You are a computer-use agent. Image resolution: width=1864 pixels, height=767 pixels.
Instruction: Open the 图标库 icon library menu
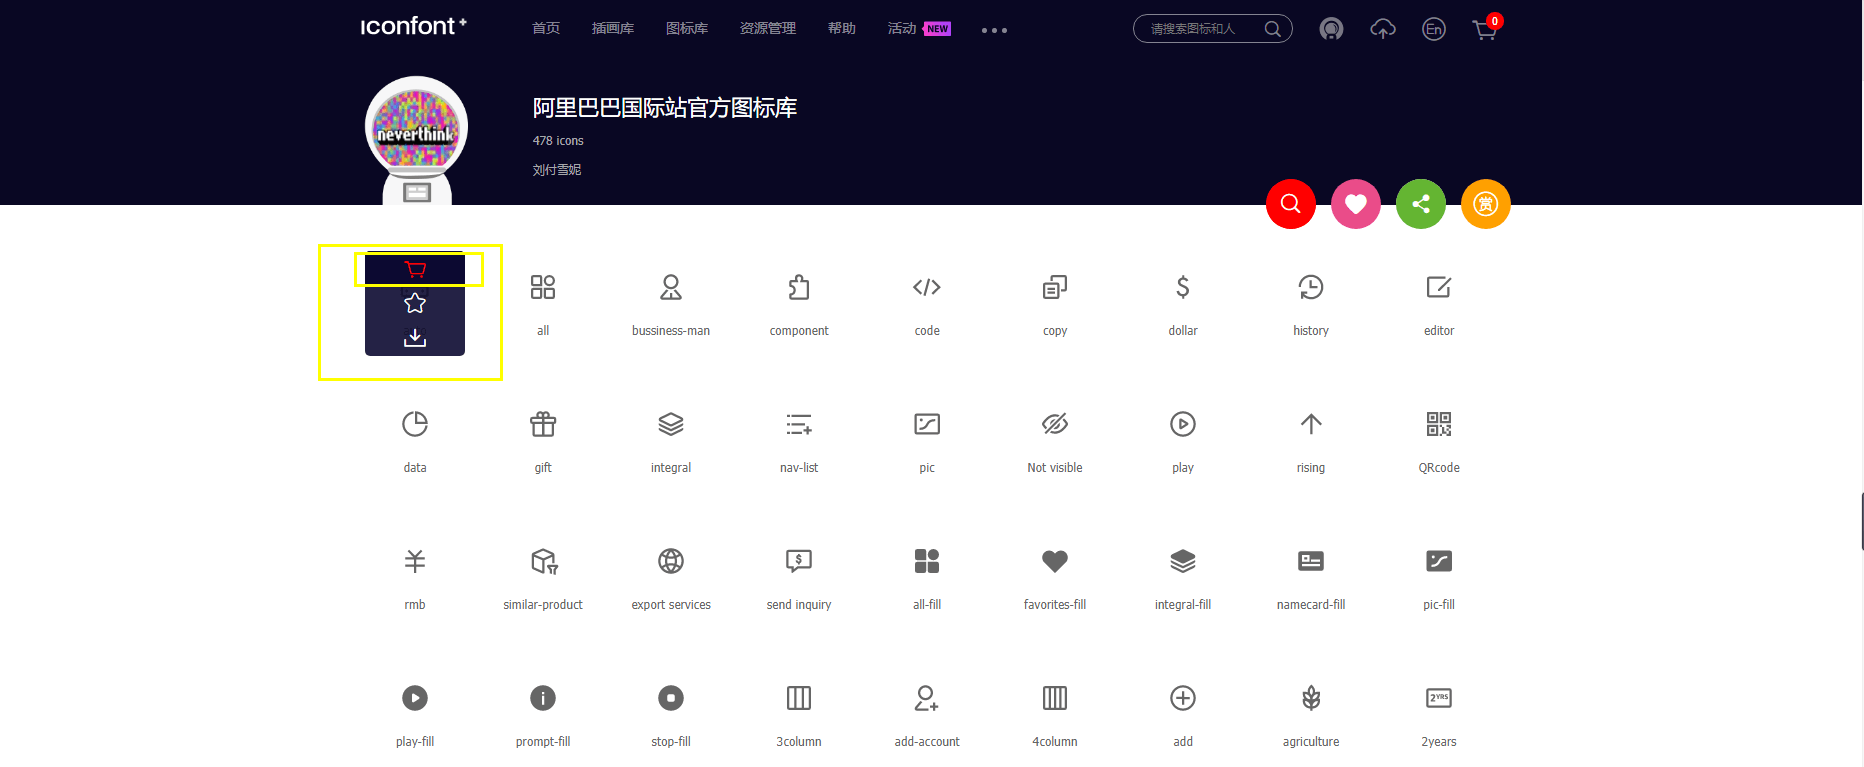coord(687,28)
